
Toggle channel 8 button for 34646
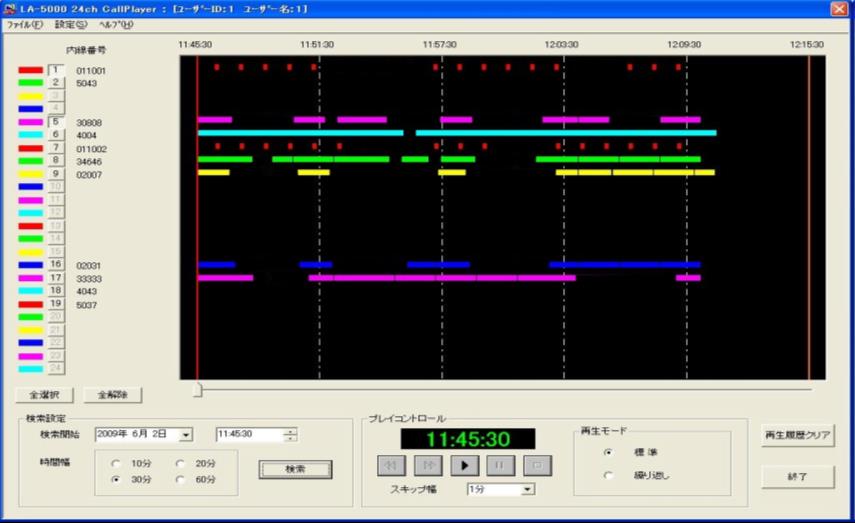[56, 160]
